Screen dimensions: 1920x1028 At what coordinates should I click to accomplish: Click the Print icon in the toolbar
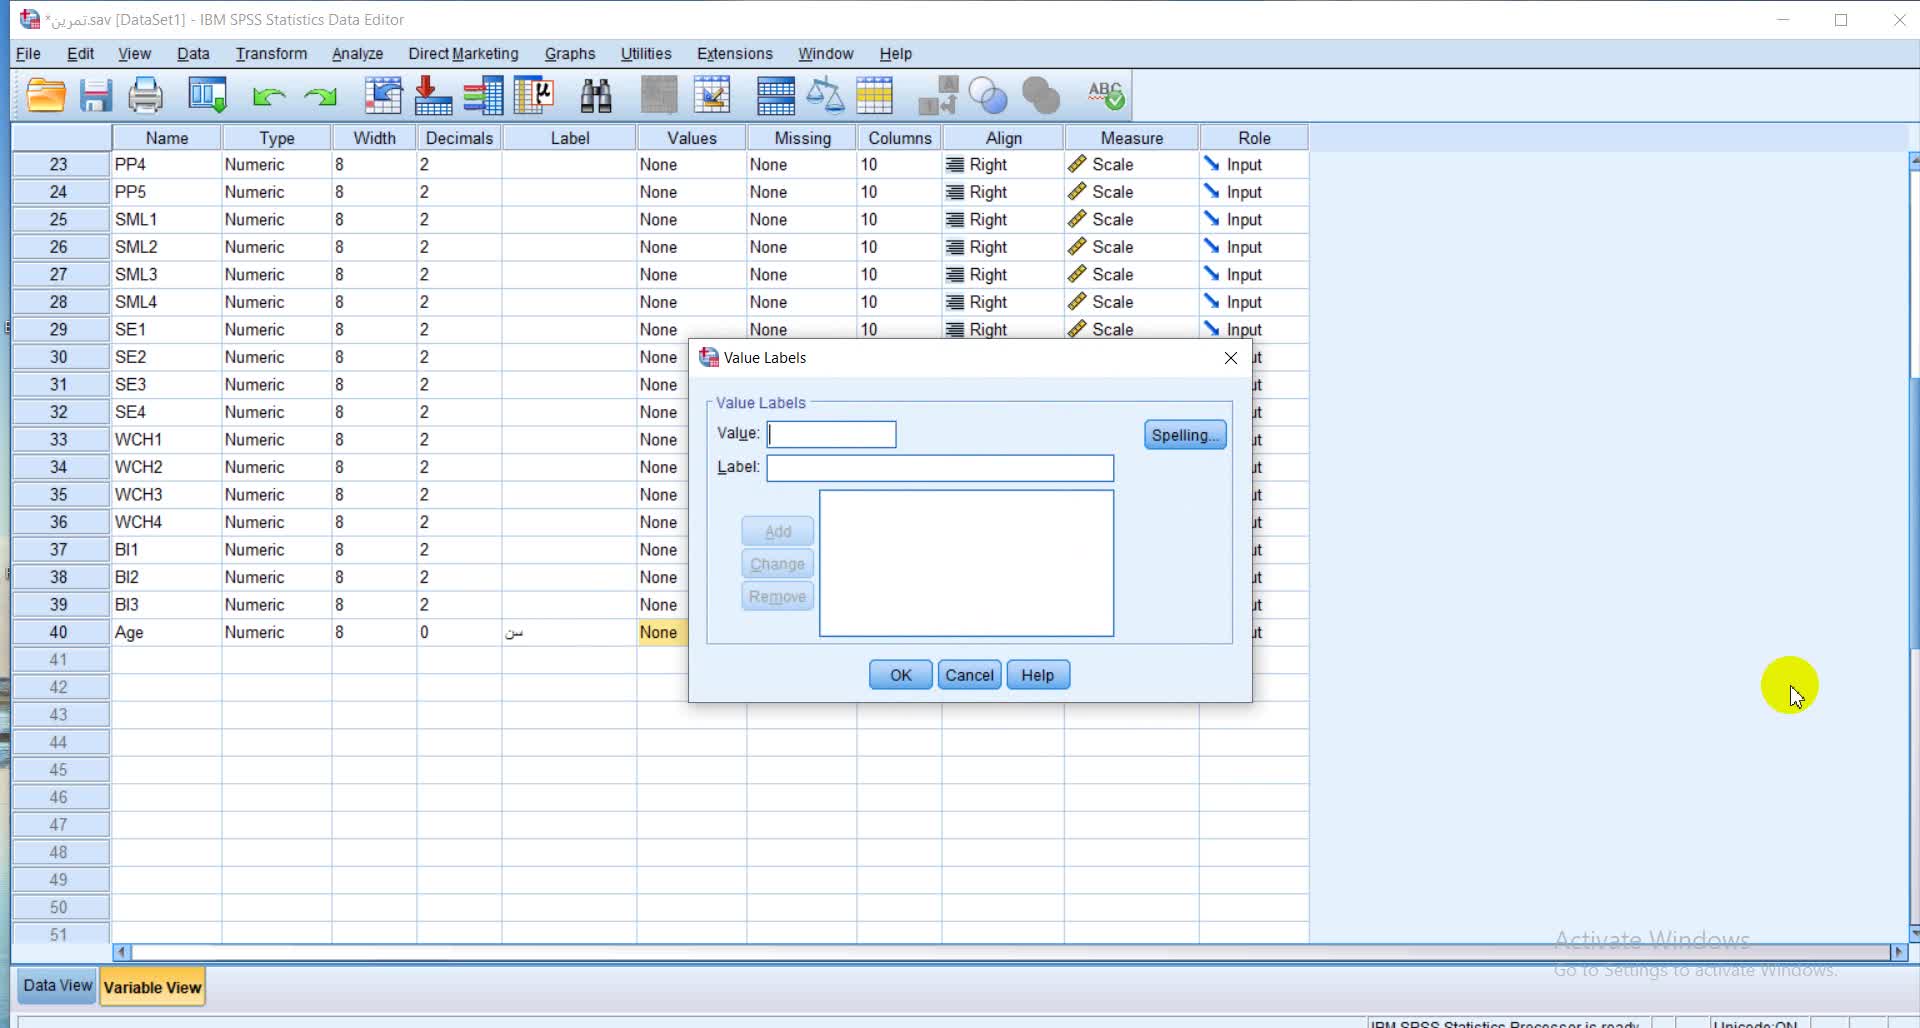click(146, 96)
